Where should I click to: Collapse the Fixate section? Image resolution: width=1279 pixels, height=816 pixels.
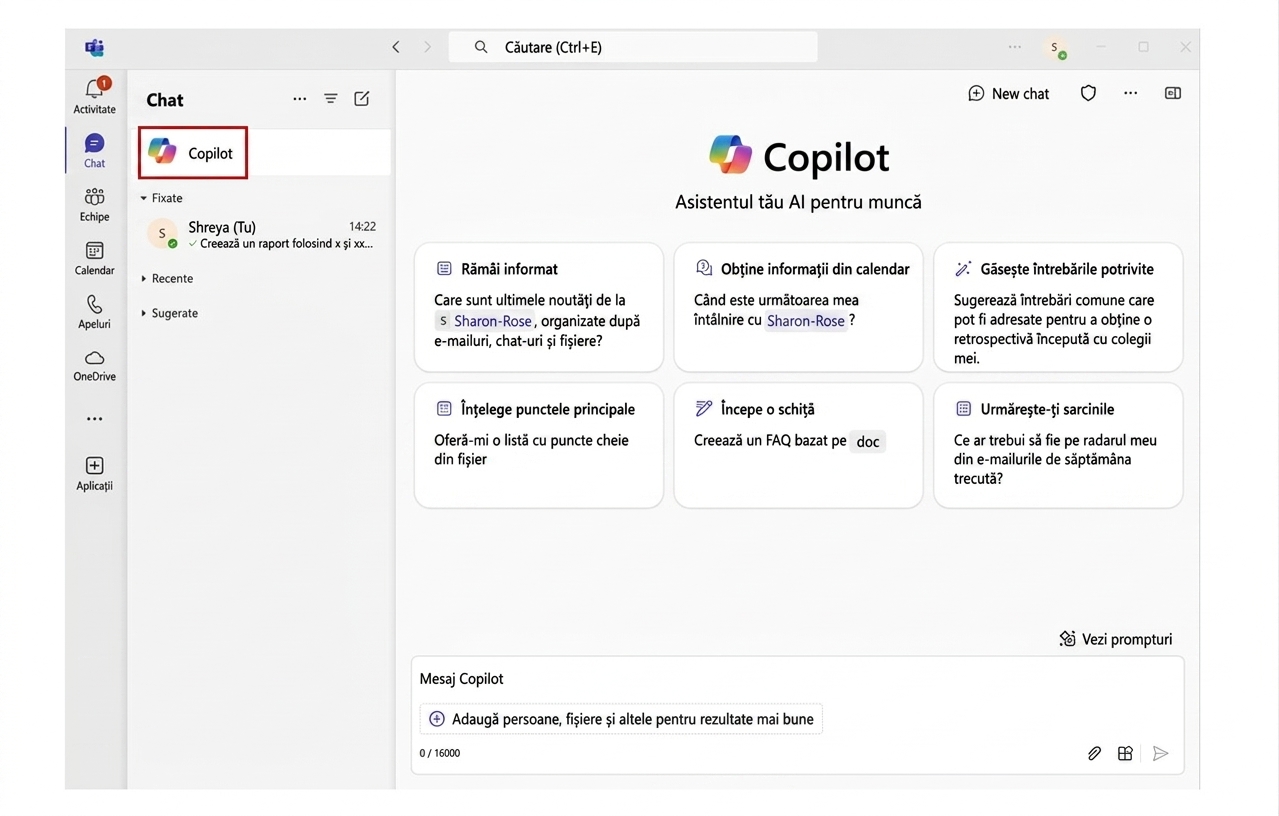(161, 198)
